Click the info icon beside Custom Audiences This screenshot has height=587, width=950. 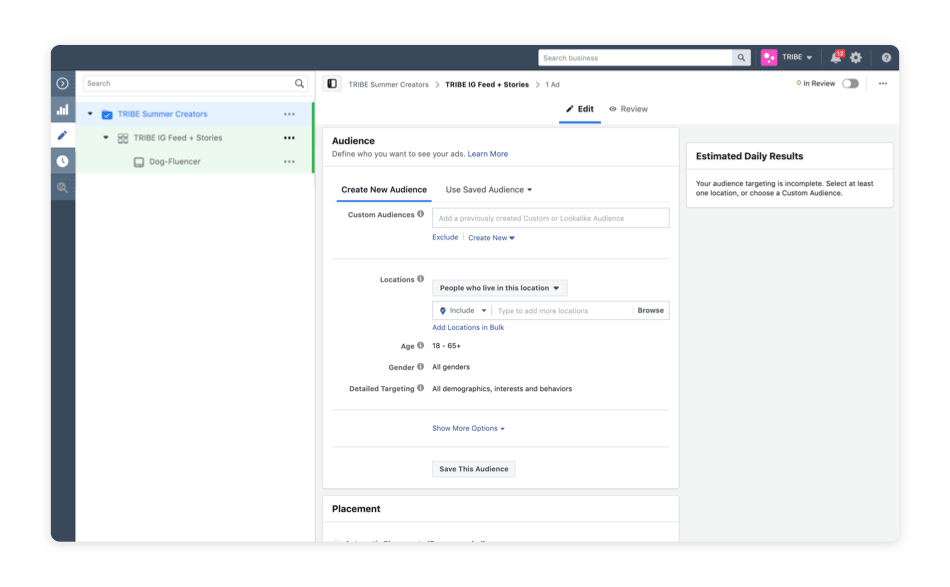(420, 214)
